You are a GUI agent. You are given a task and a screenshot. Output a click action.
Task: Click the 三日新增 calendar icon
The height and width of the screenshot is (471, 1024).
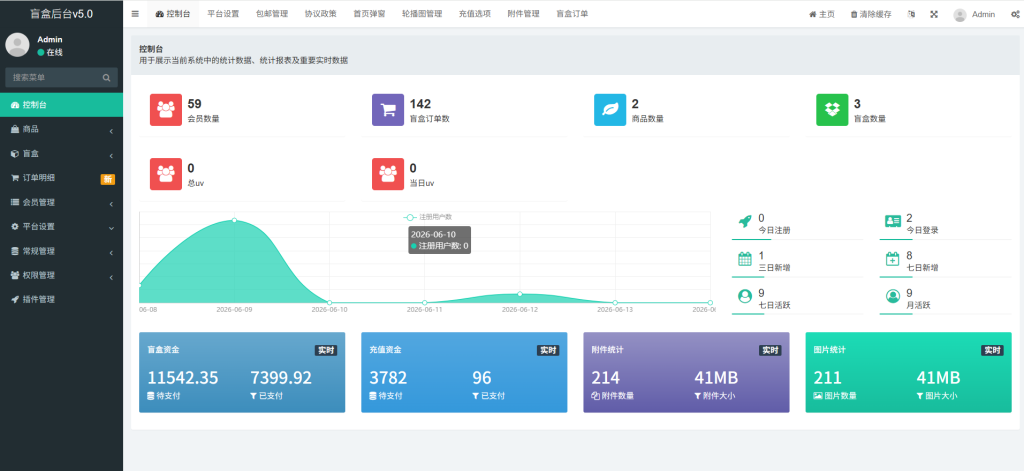click(744, 259)
